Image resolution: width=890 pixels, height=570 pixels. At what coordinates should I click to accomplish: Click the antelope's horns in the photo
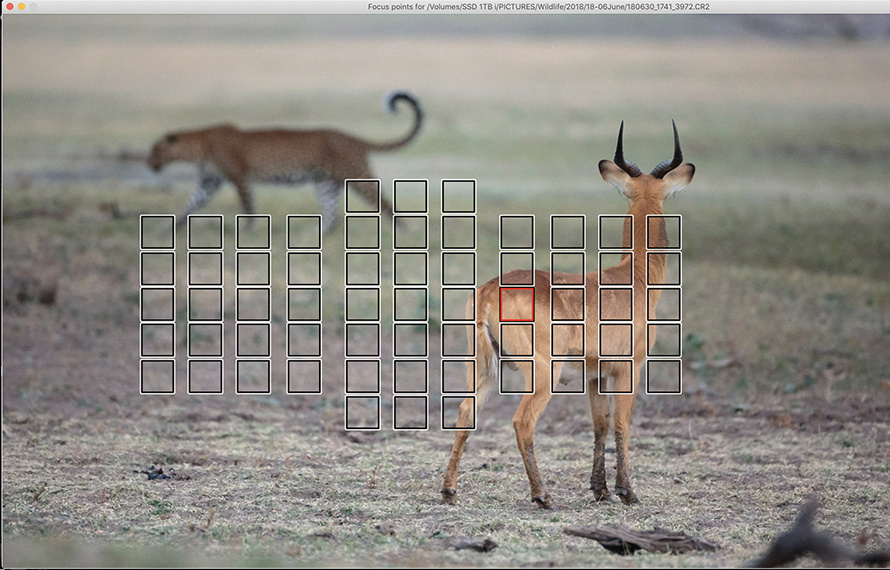click(648, 148)
